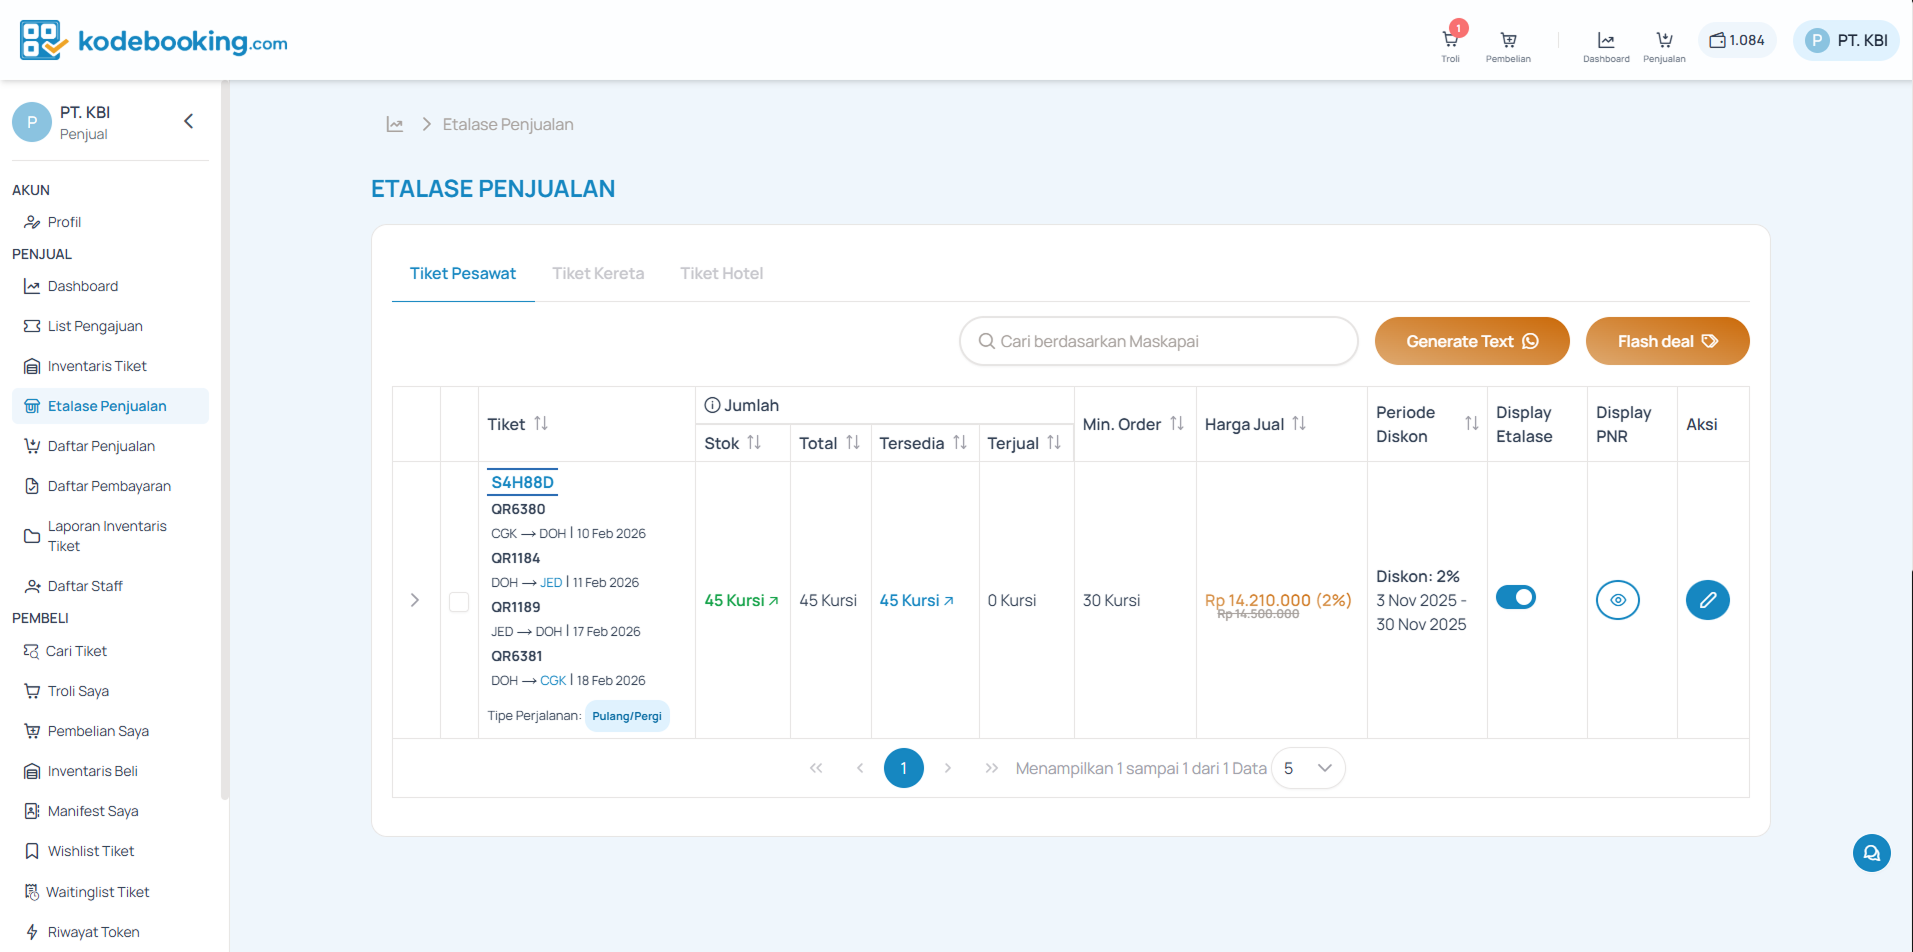Tick the checkbox for ticket S4H88D

pos(459,601)
